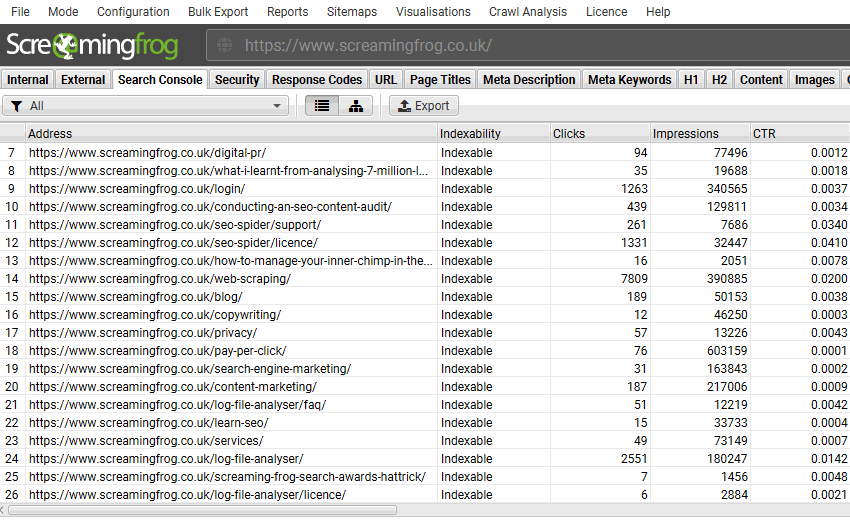The height and width of the screenshot is (520, 850).
Task: Click the URL input field
Action: [527, 46]
